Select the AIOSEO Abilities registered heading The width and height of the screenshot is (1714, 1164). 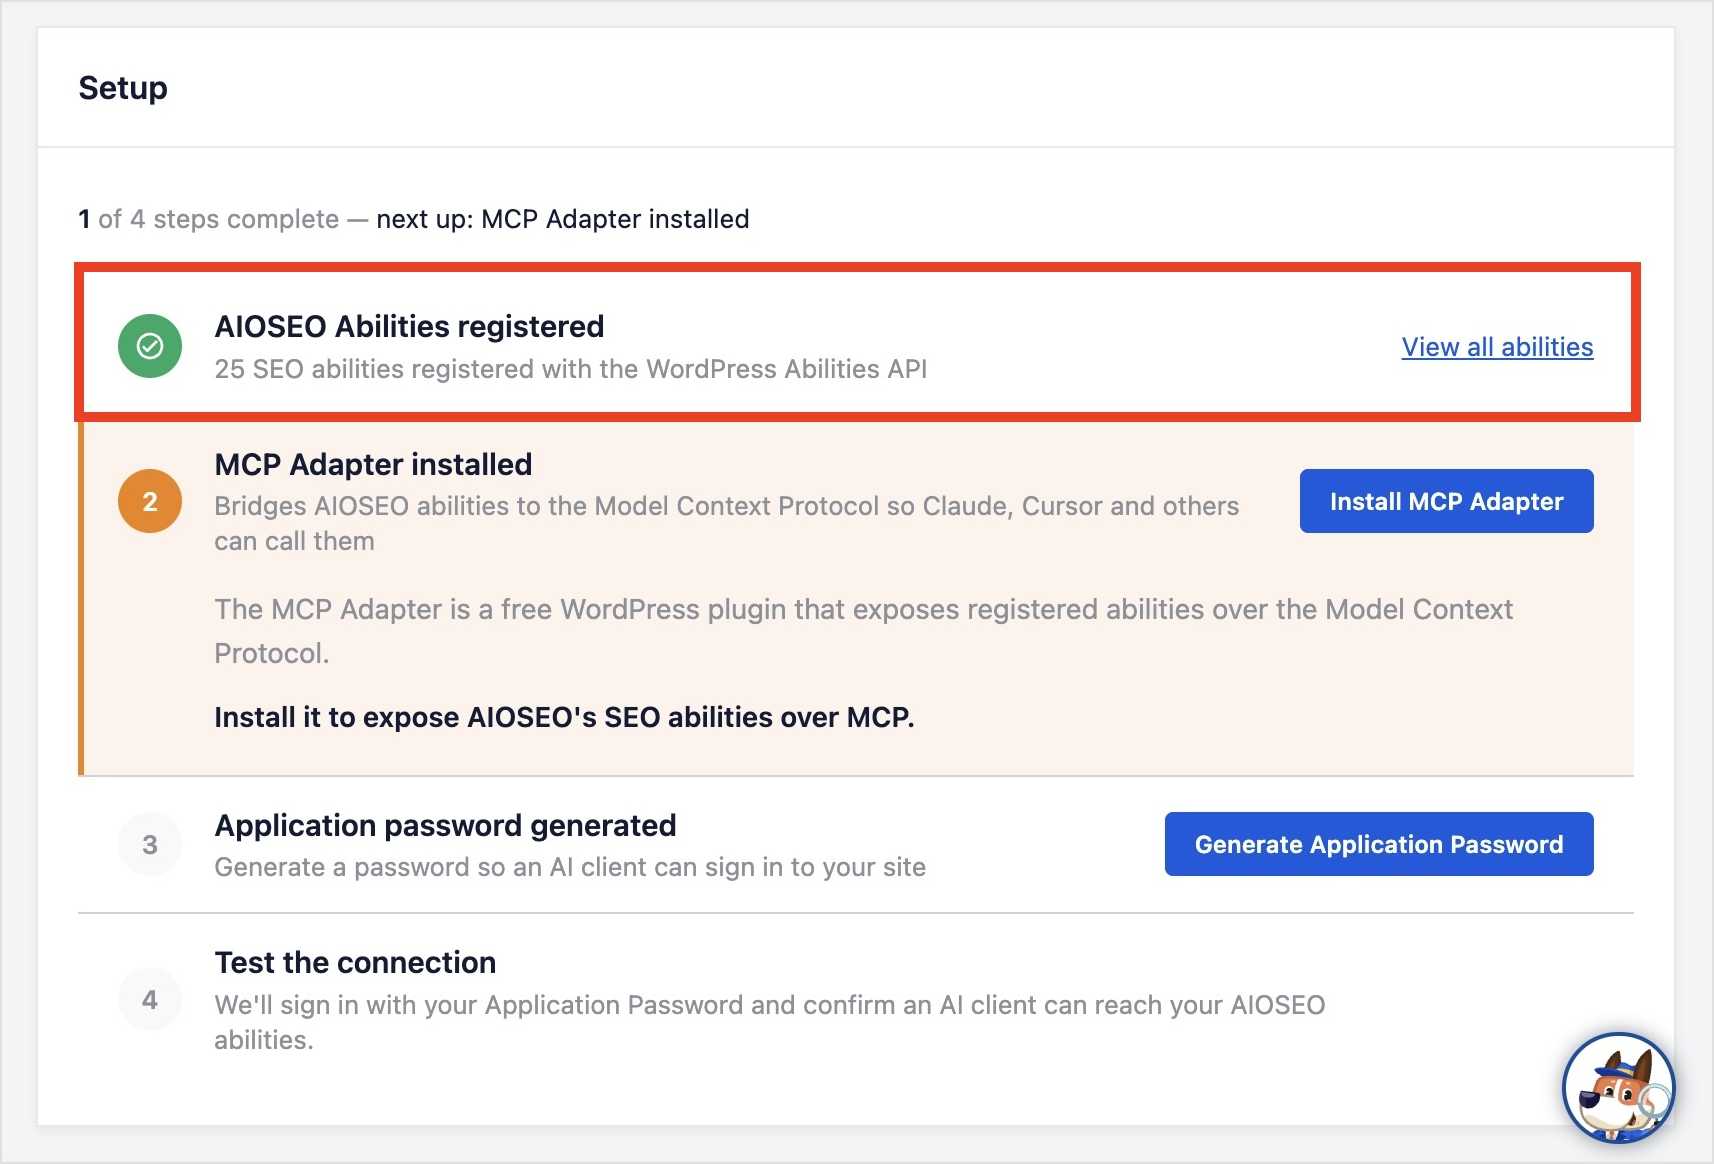[409, 326]
